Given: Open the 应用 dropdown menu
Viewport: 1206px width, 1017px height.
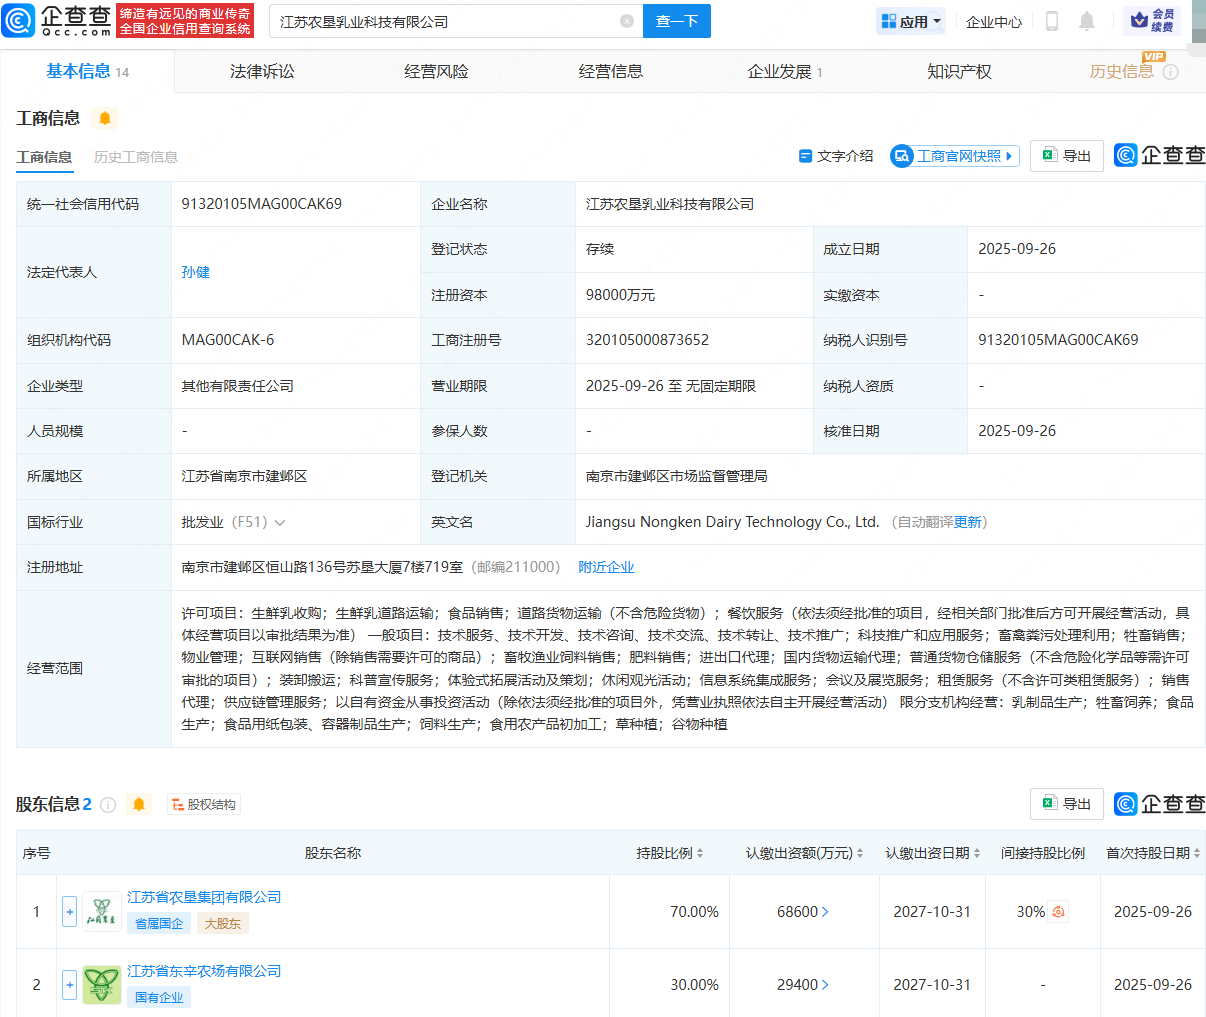Looking at the screenshot, I should [x=911, y=21].
